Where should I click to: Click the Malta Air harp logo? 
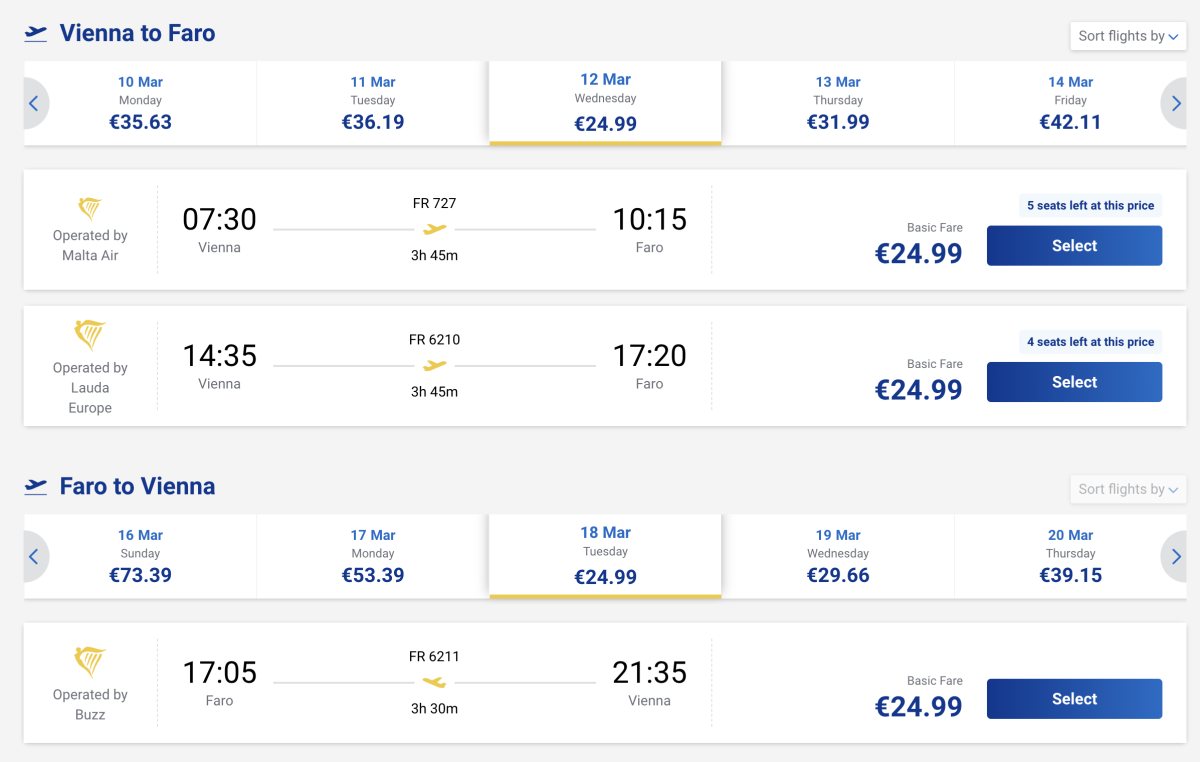(90, 208)
